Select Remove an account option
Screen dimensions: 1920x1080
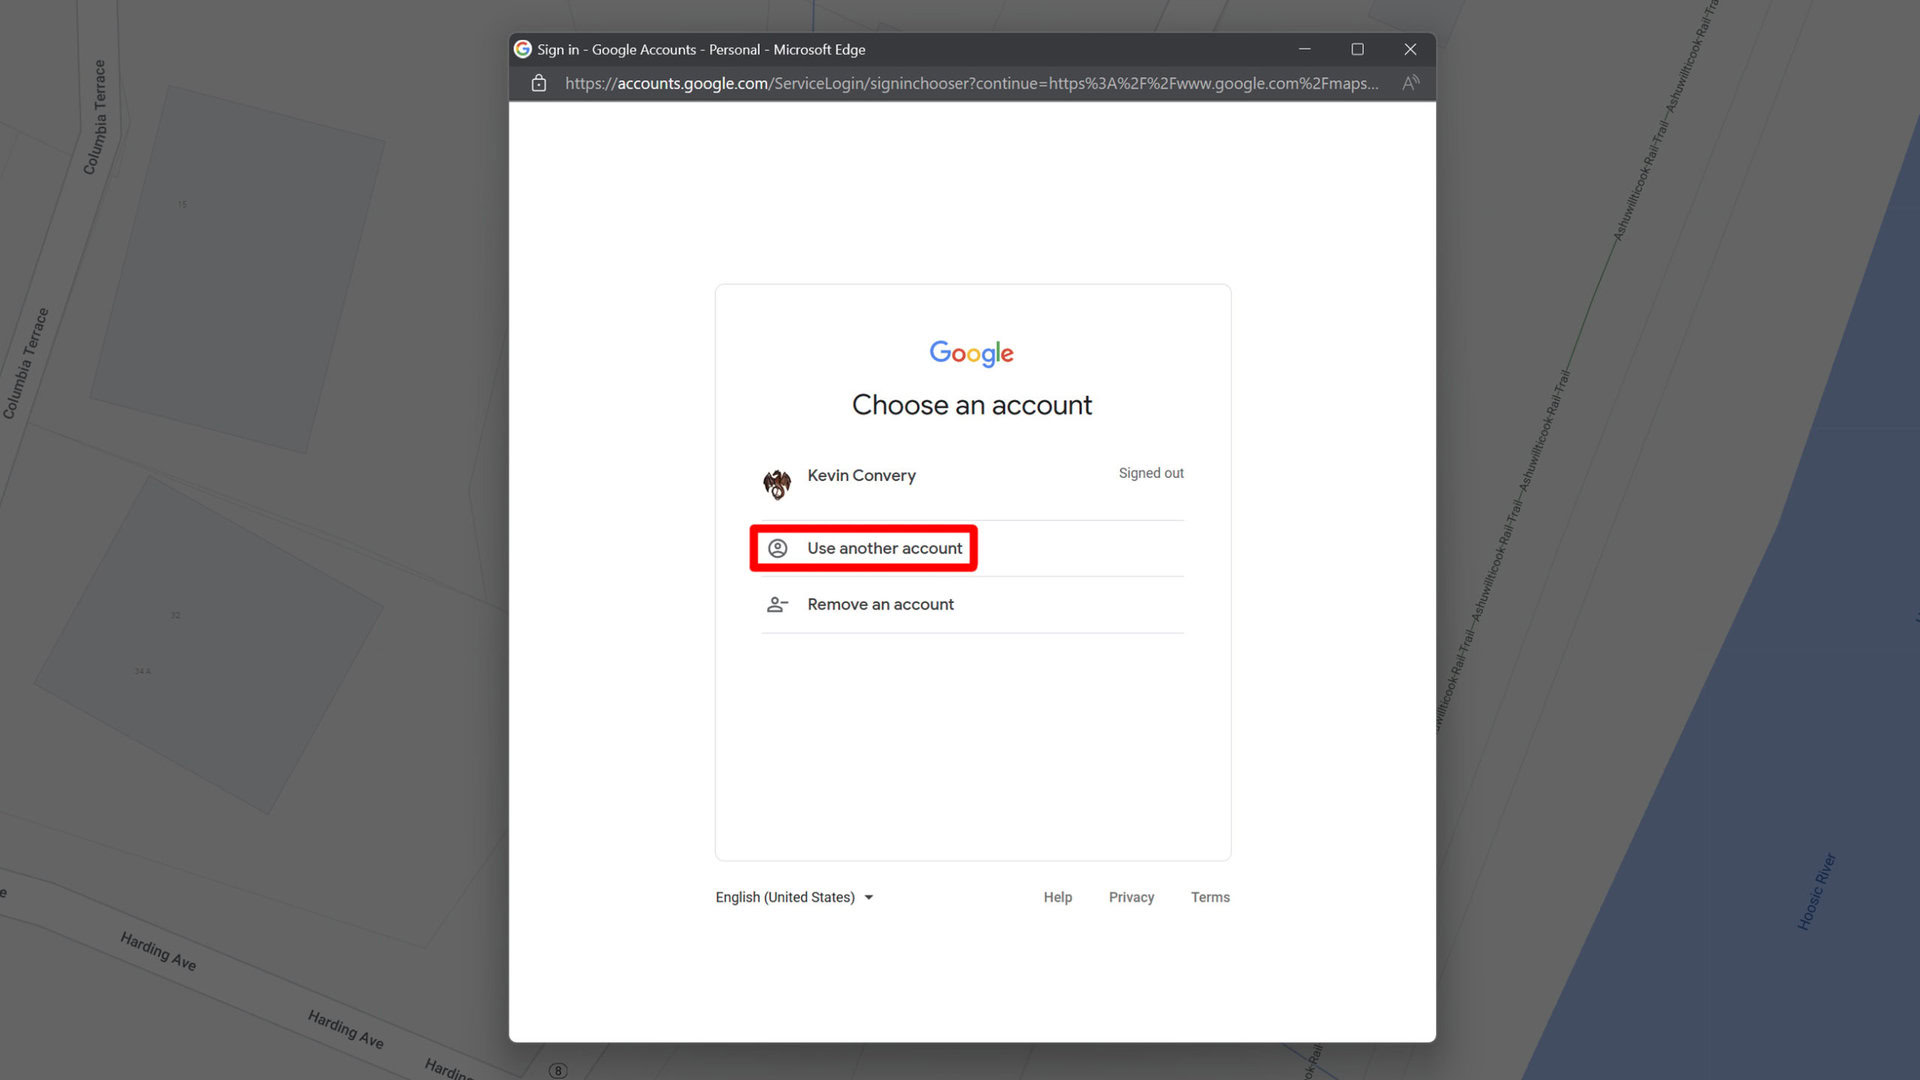pos(880,604)
